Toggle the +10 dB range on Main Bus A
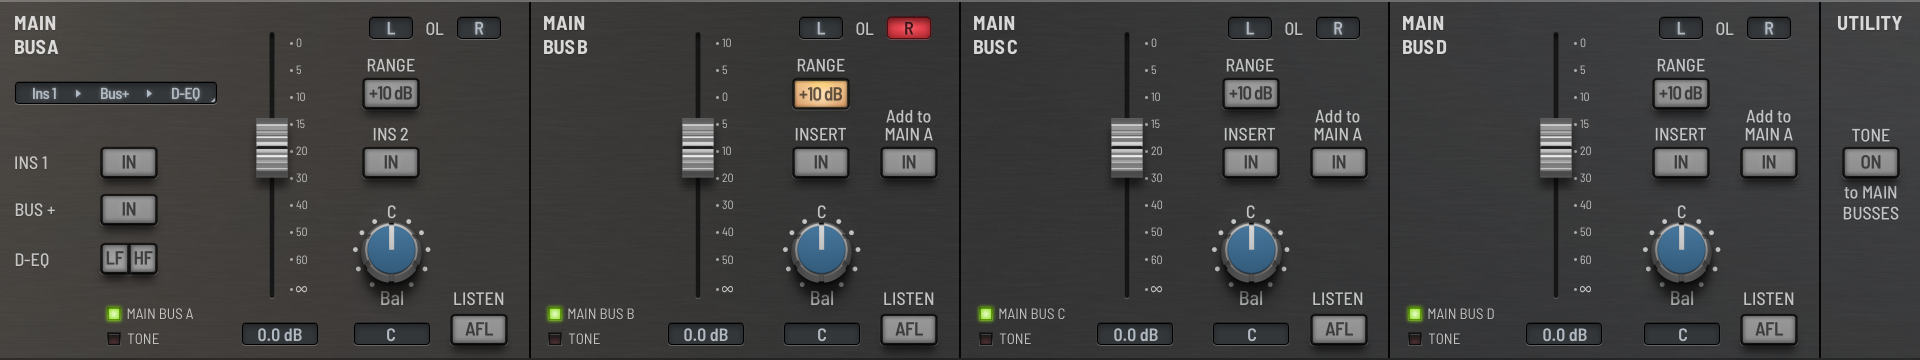 pyautogui.click(x=391, y=93)
